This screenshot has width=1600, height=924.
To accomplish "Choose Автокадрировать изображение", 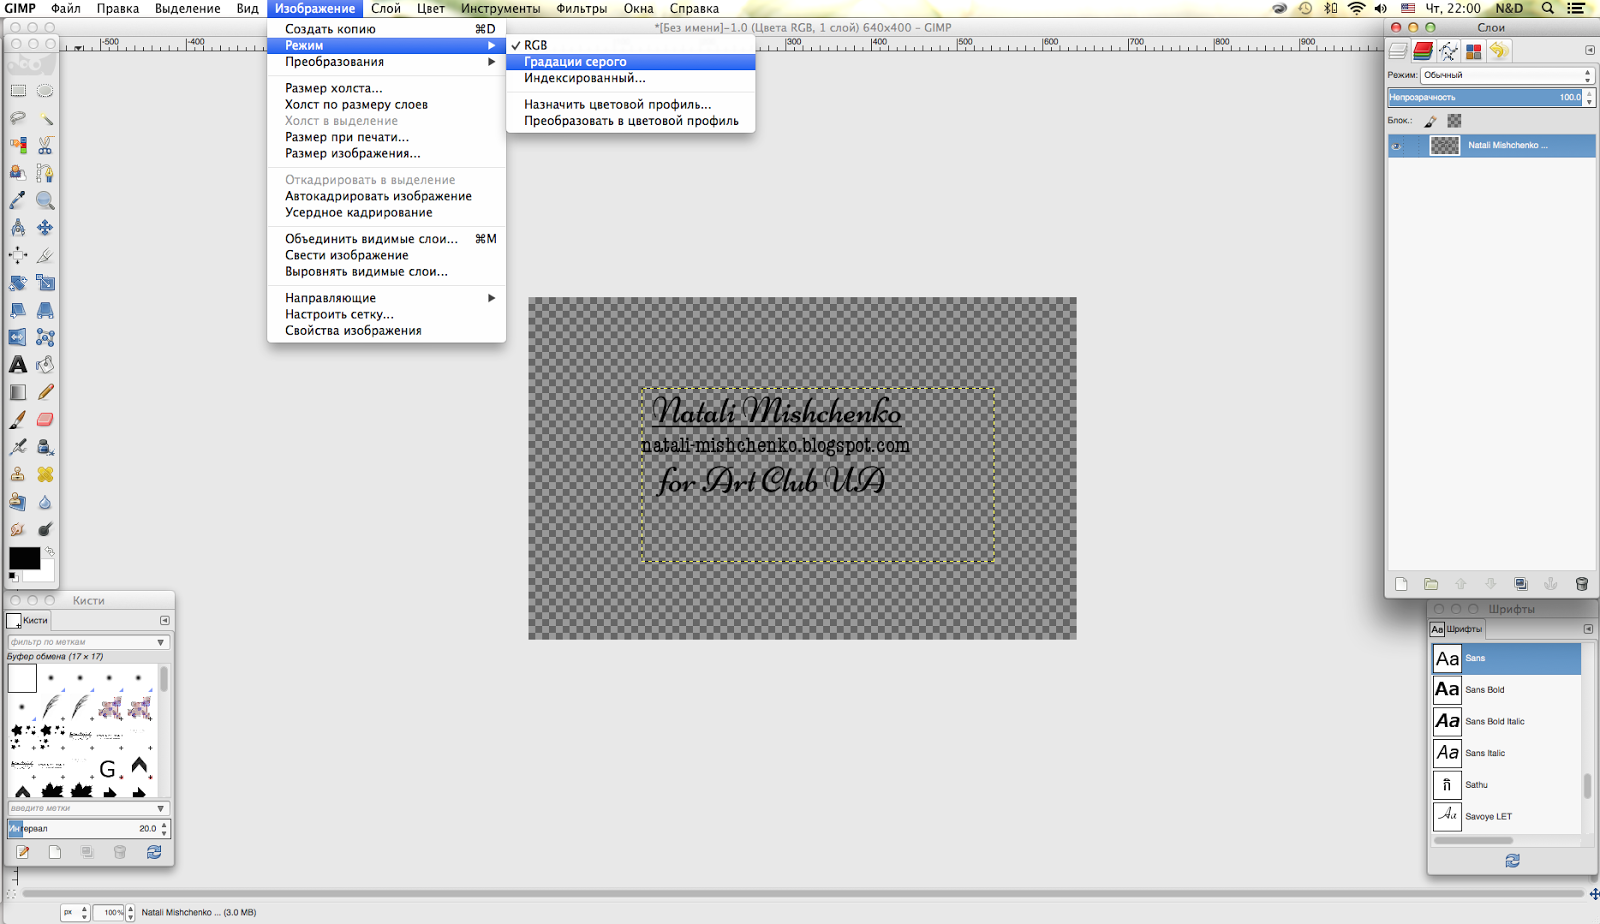I will 378,196.
